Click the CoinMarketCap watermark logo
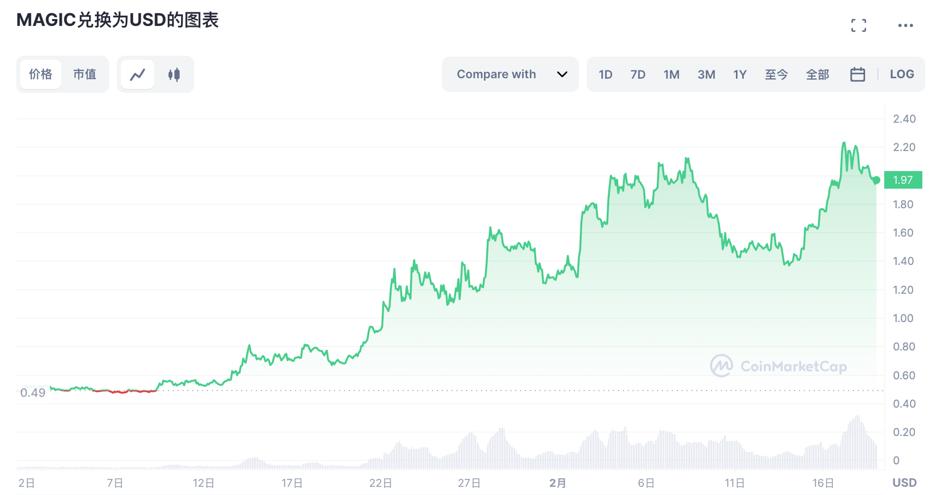This screenshot has height=495, width=939. point(779,366)
